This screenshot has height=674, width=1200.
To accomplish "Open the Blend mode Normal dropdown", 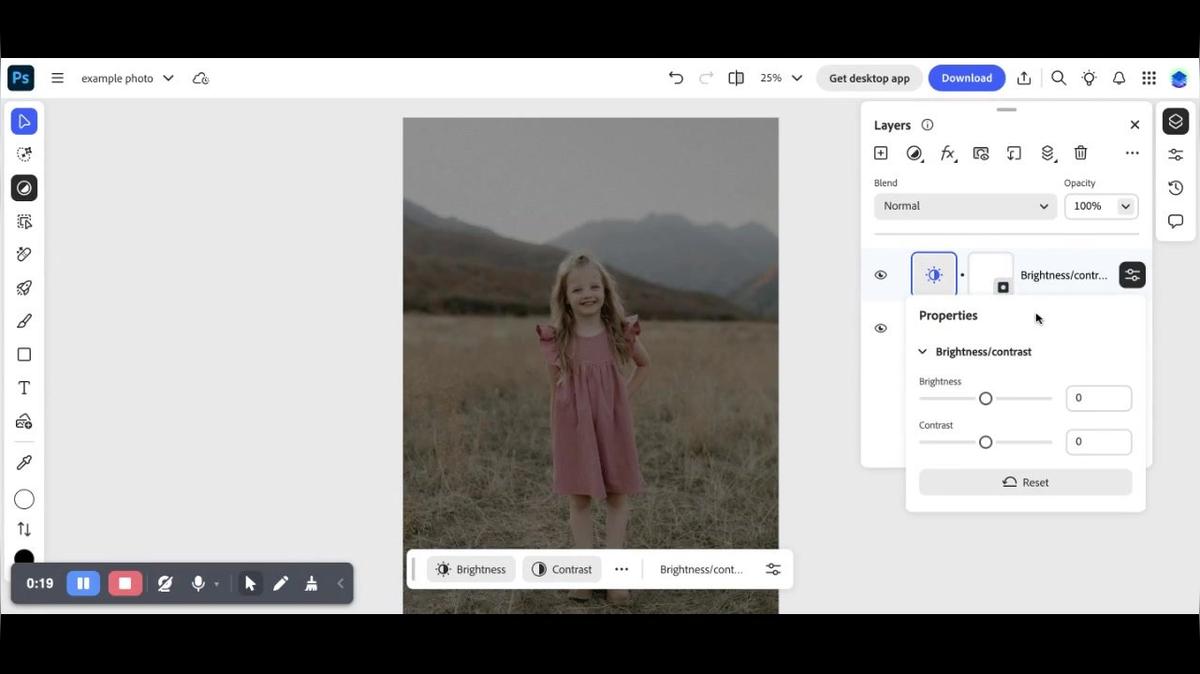I will point(965,206).
